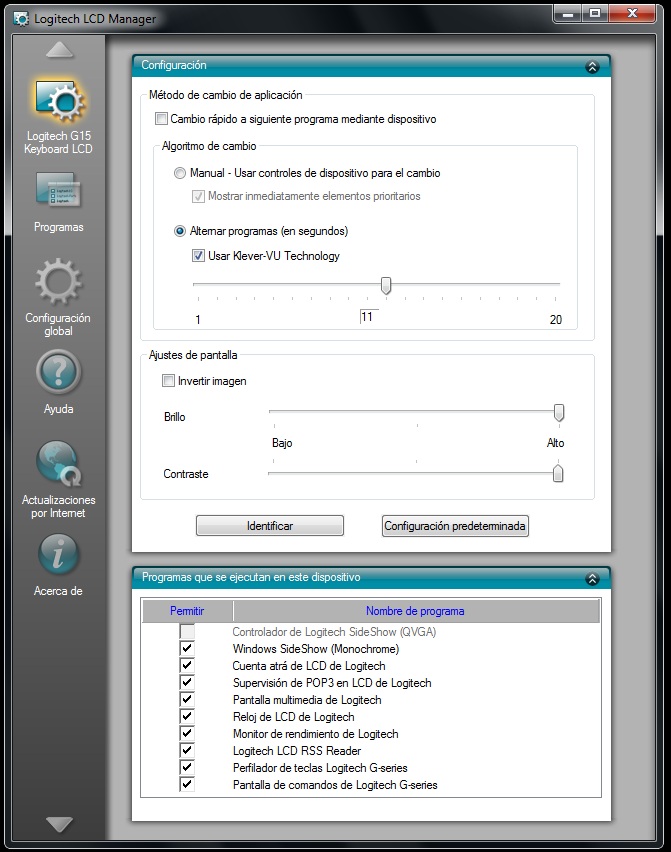Click the Acerca de info icon
Viewport: 671px width, 852px height.
point(58,554)
